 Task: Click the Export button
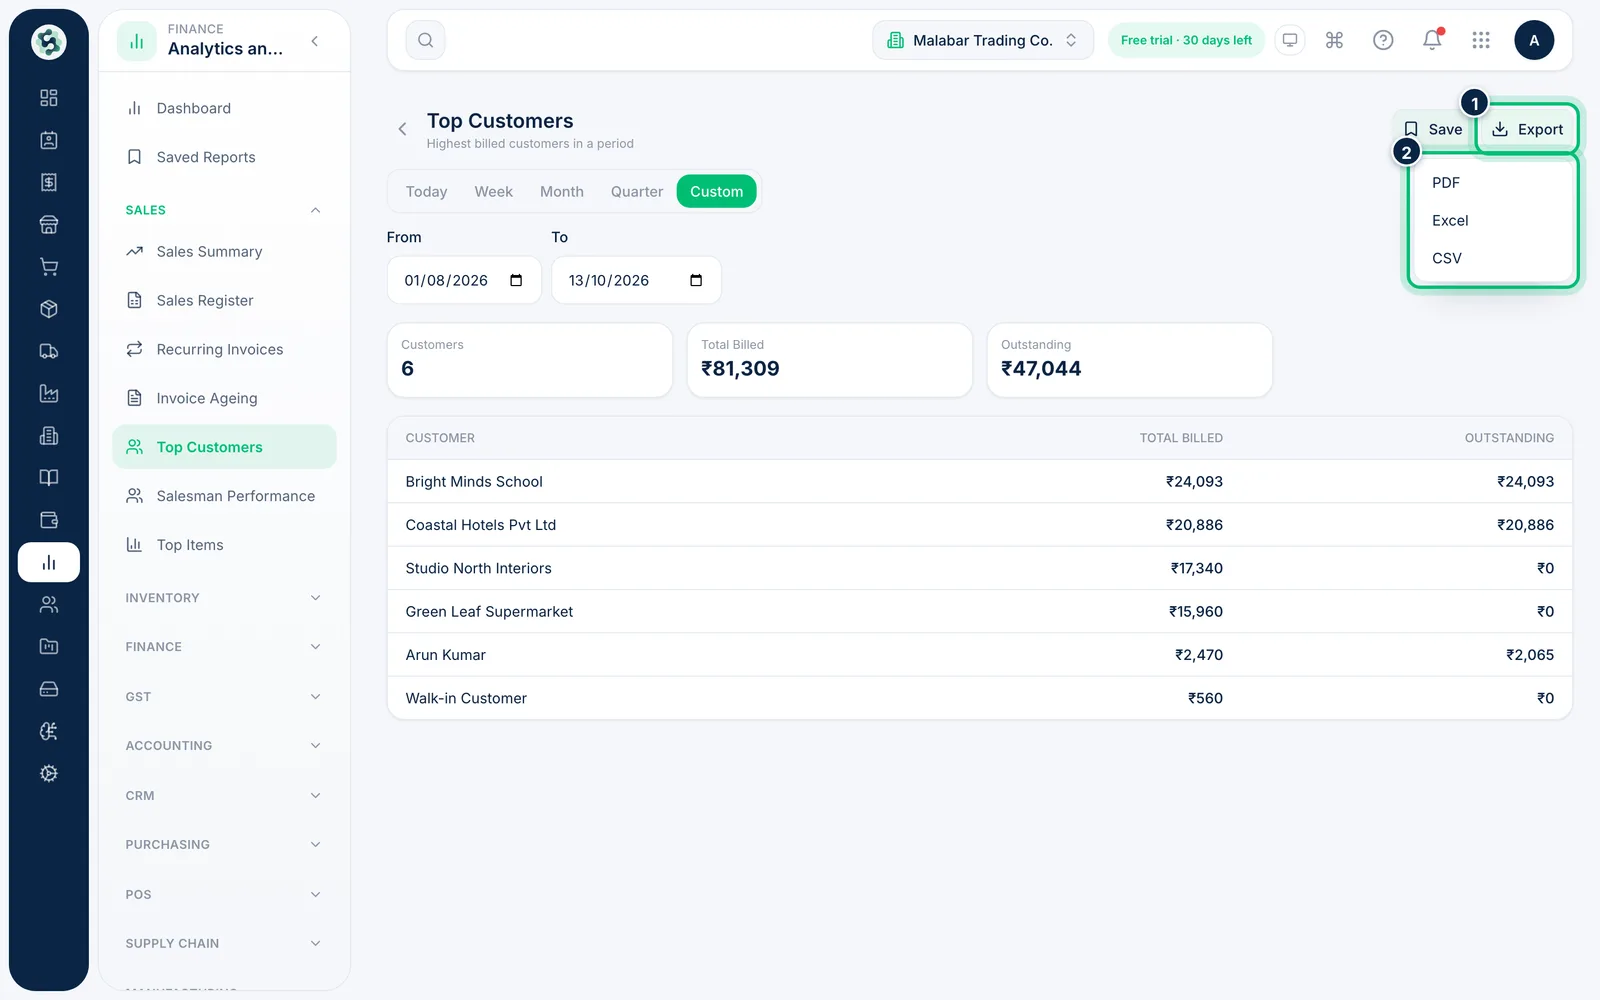[x=1527, y=129]
